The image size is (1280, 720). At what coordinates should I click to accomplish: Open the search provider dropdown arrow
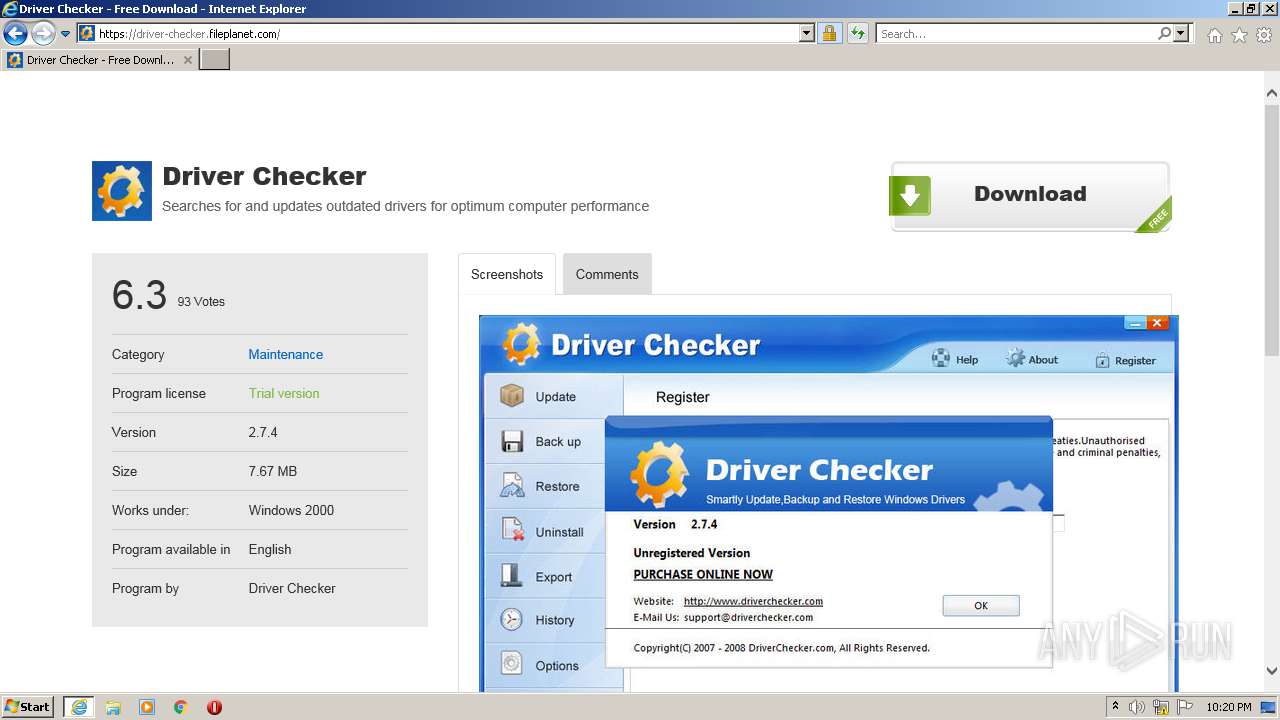(1181, 34)
